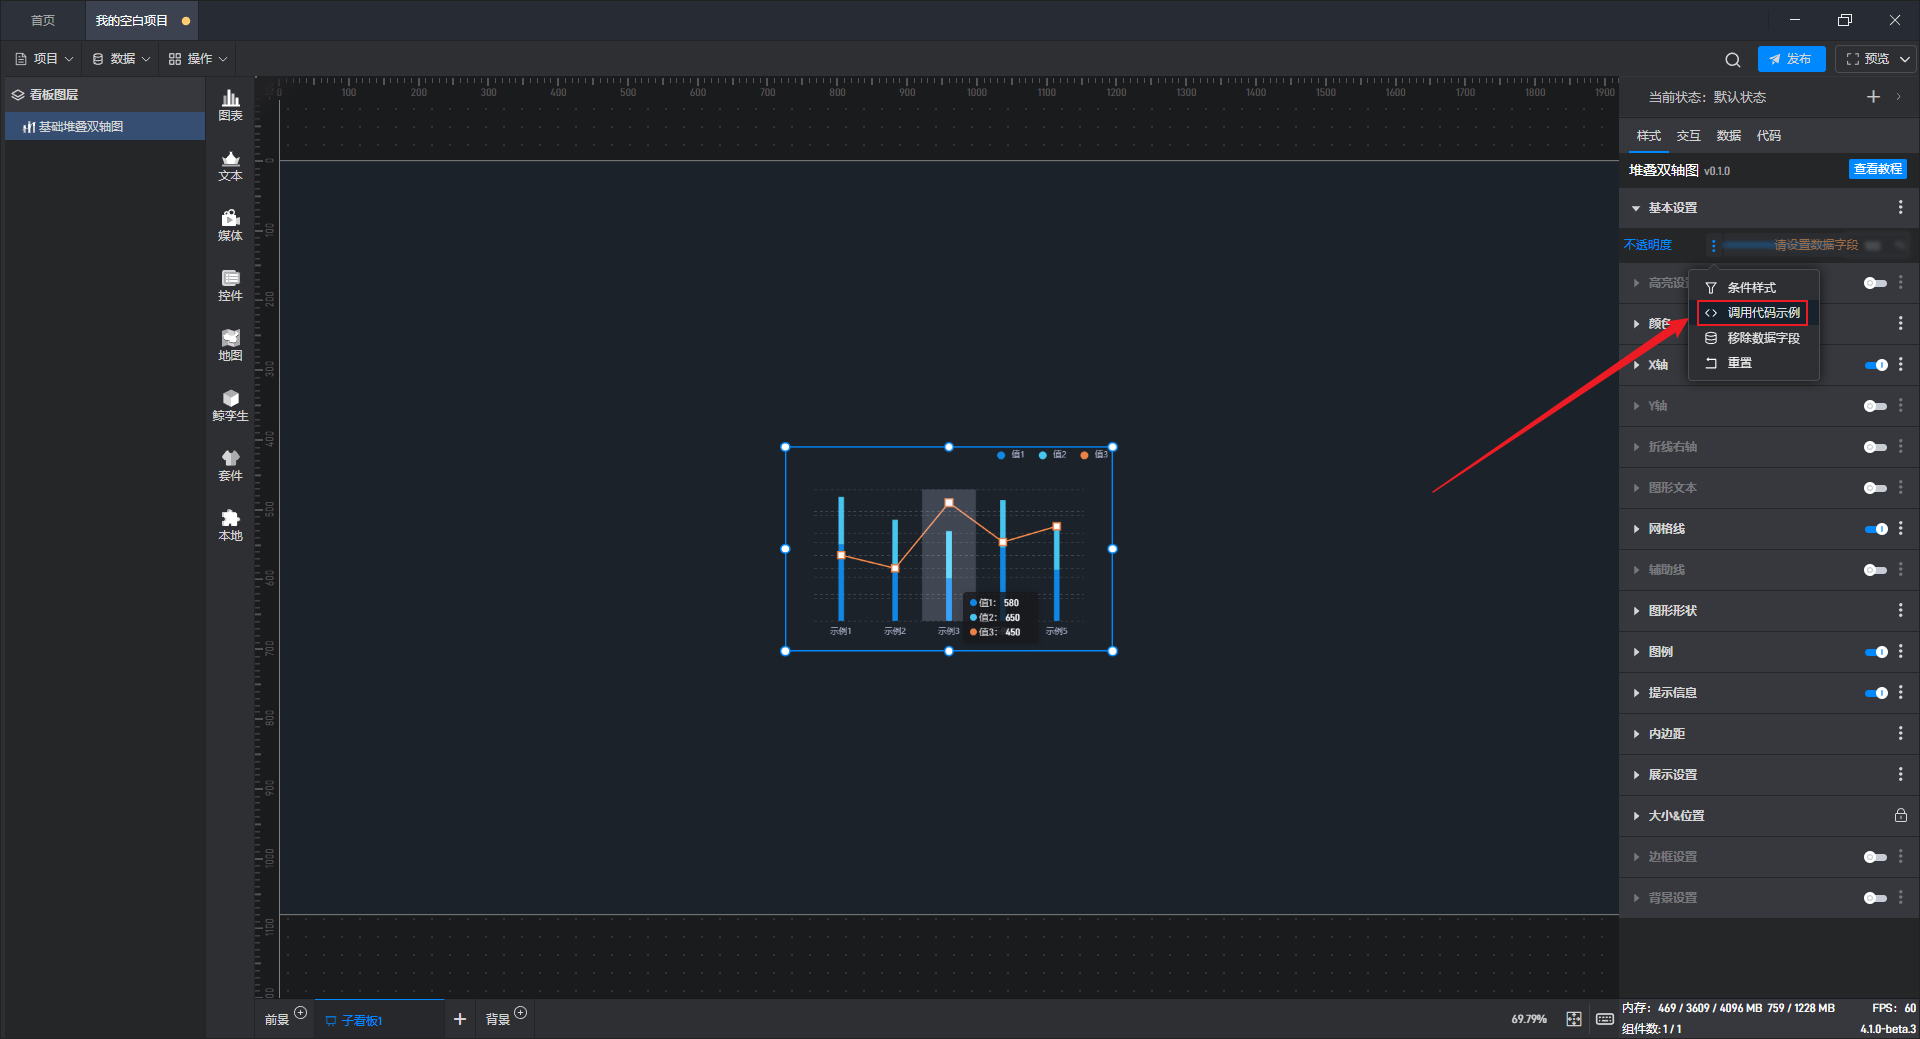Open more options for X轴 section
Image resolution: width=1920 pixels, height=1039 pixels.
(x=1900, y=364)
